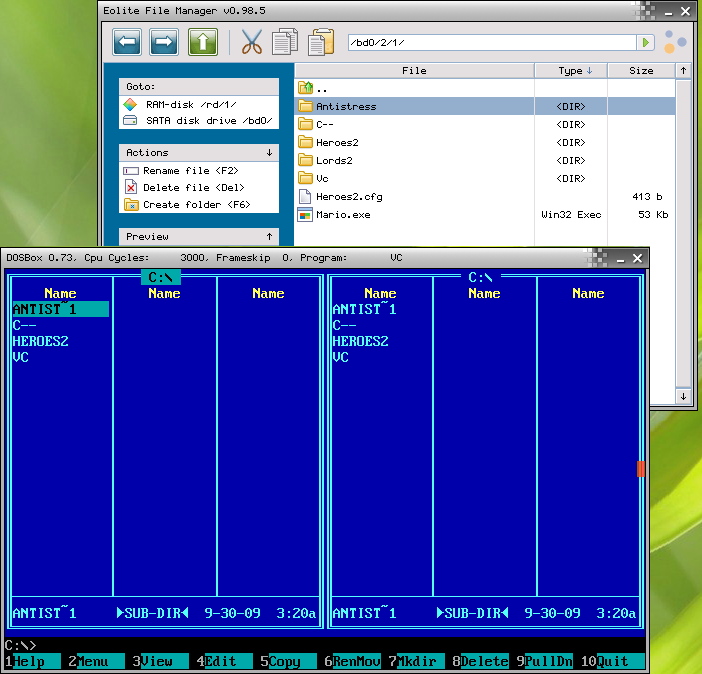Collapse the Actions panel
Image resolution: width=702 pixels, height=674 pixels.
(269, 153)
